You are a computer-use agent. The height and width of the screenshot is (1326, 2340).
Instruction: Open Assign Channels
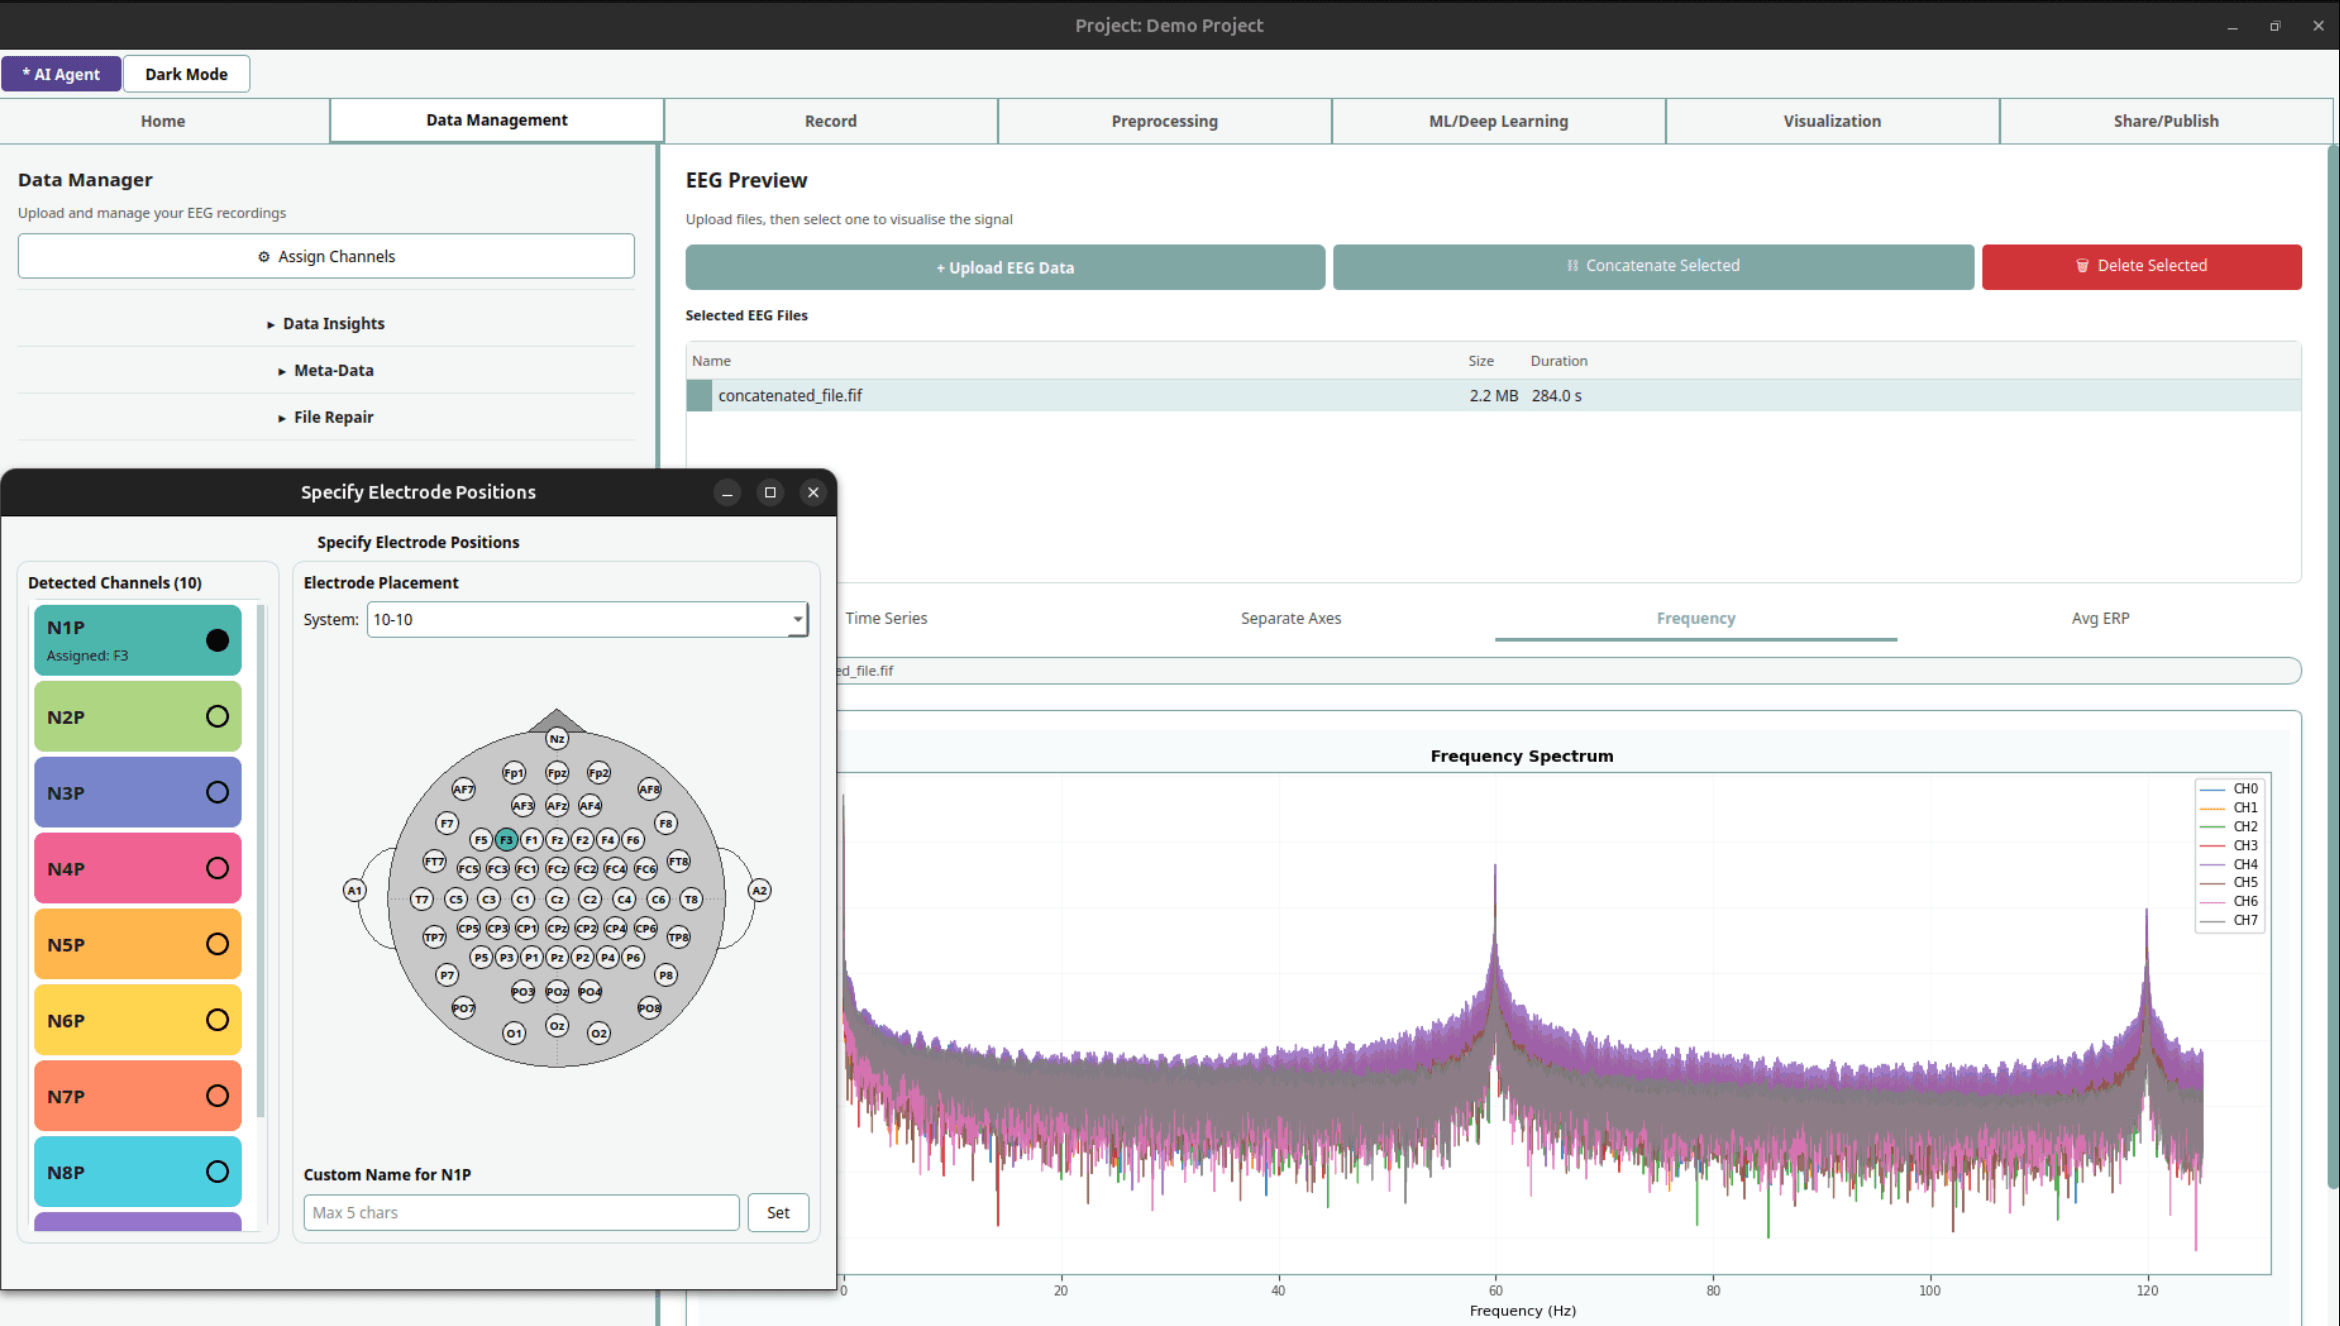point(326,257)
